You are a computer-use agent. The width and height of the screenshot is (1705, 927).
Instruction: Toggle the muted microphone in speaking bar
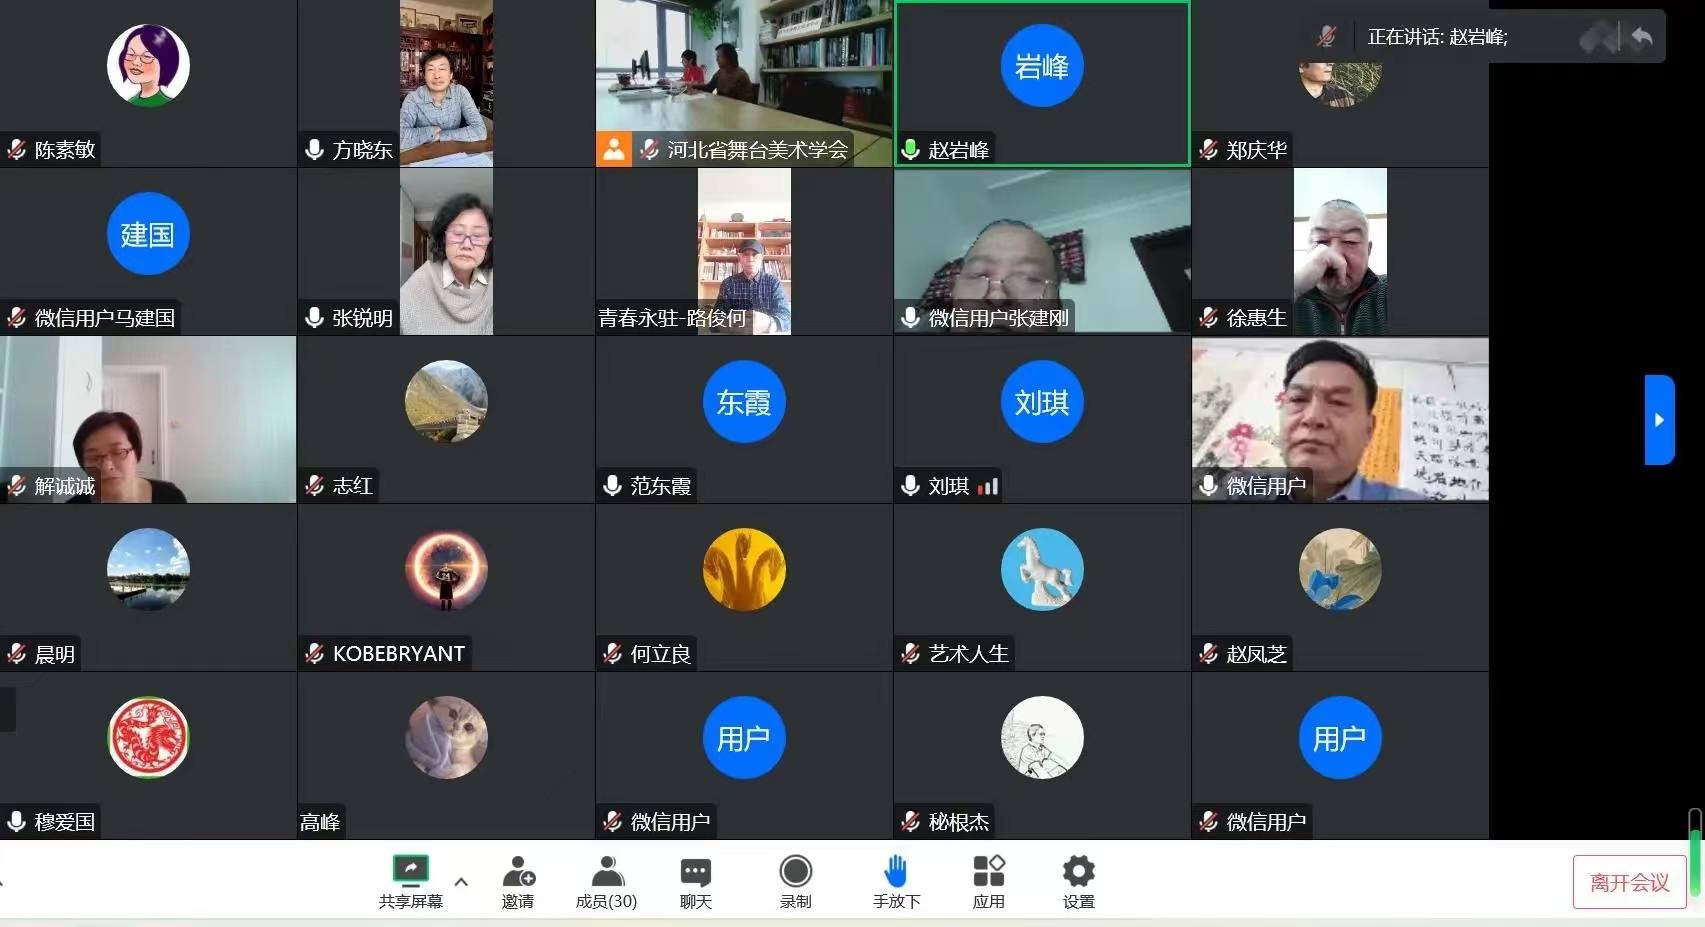tap(1327, 37)
